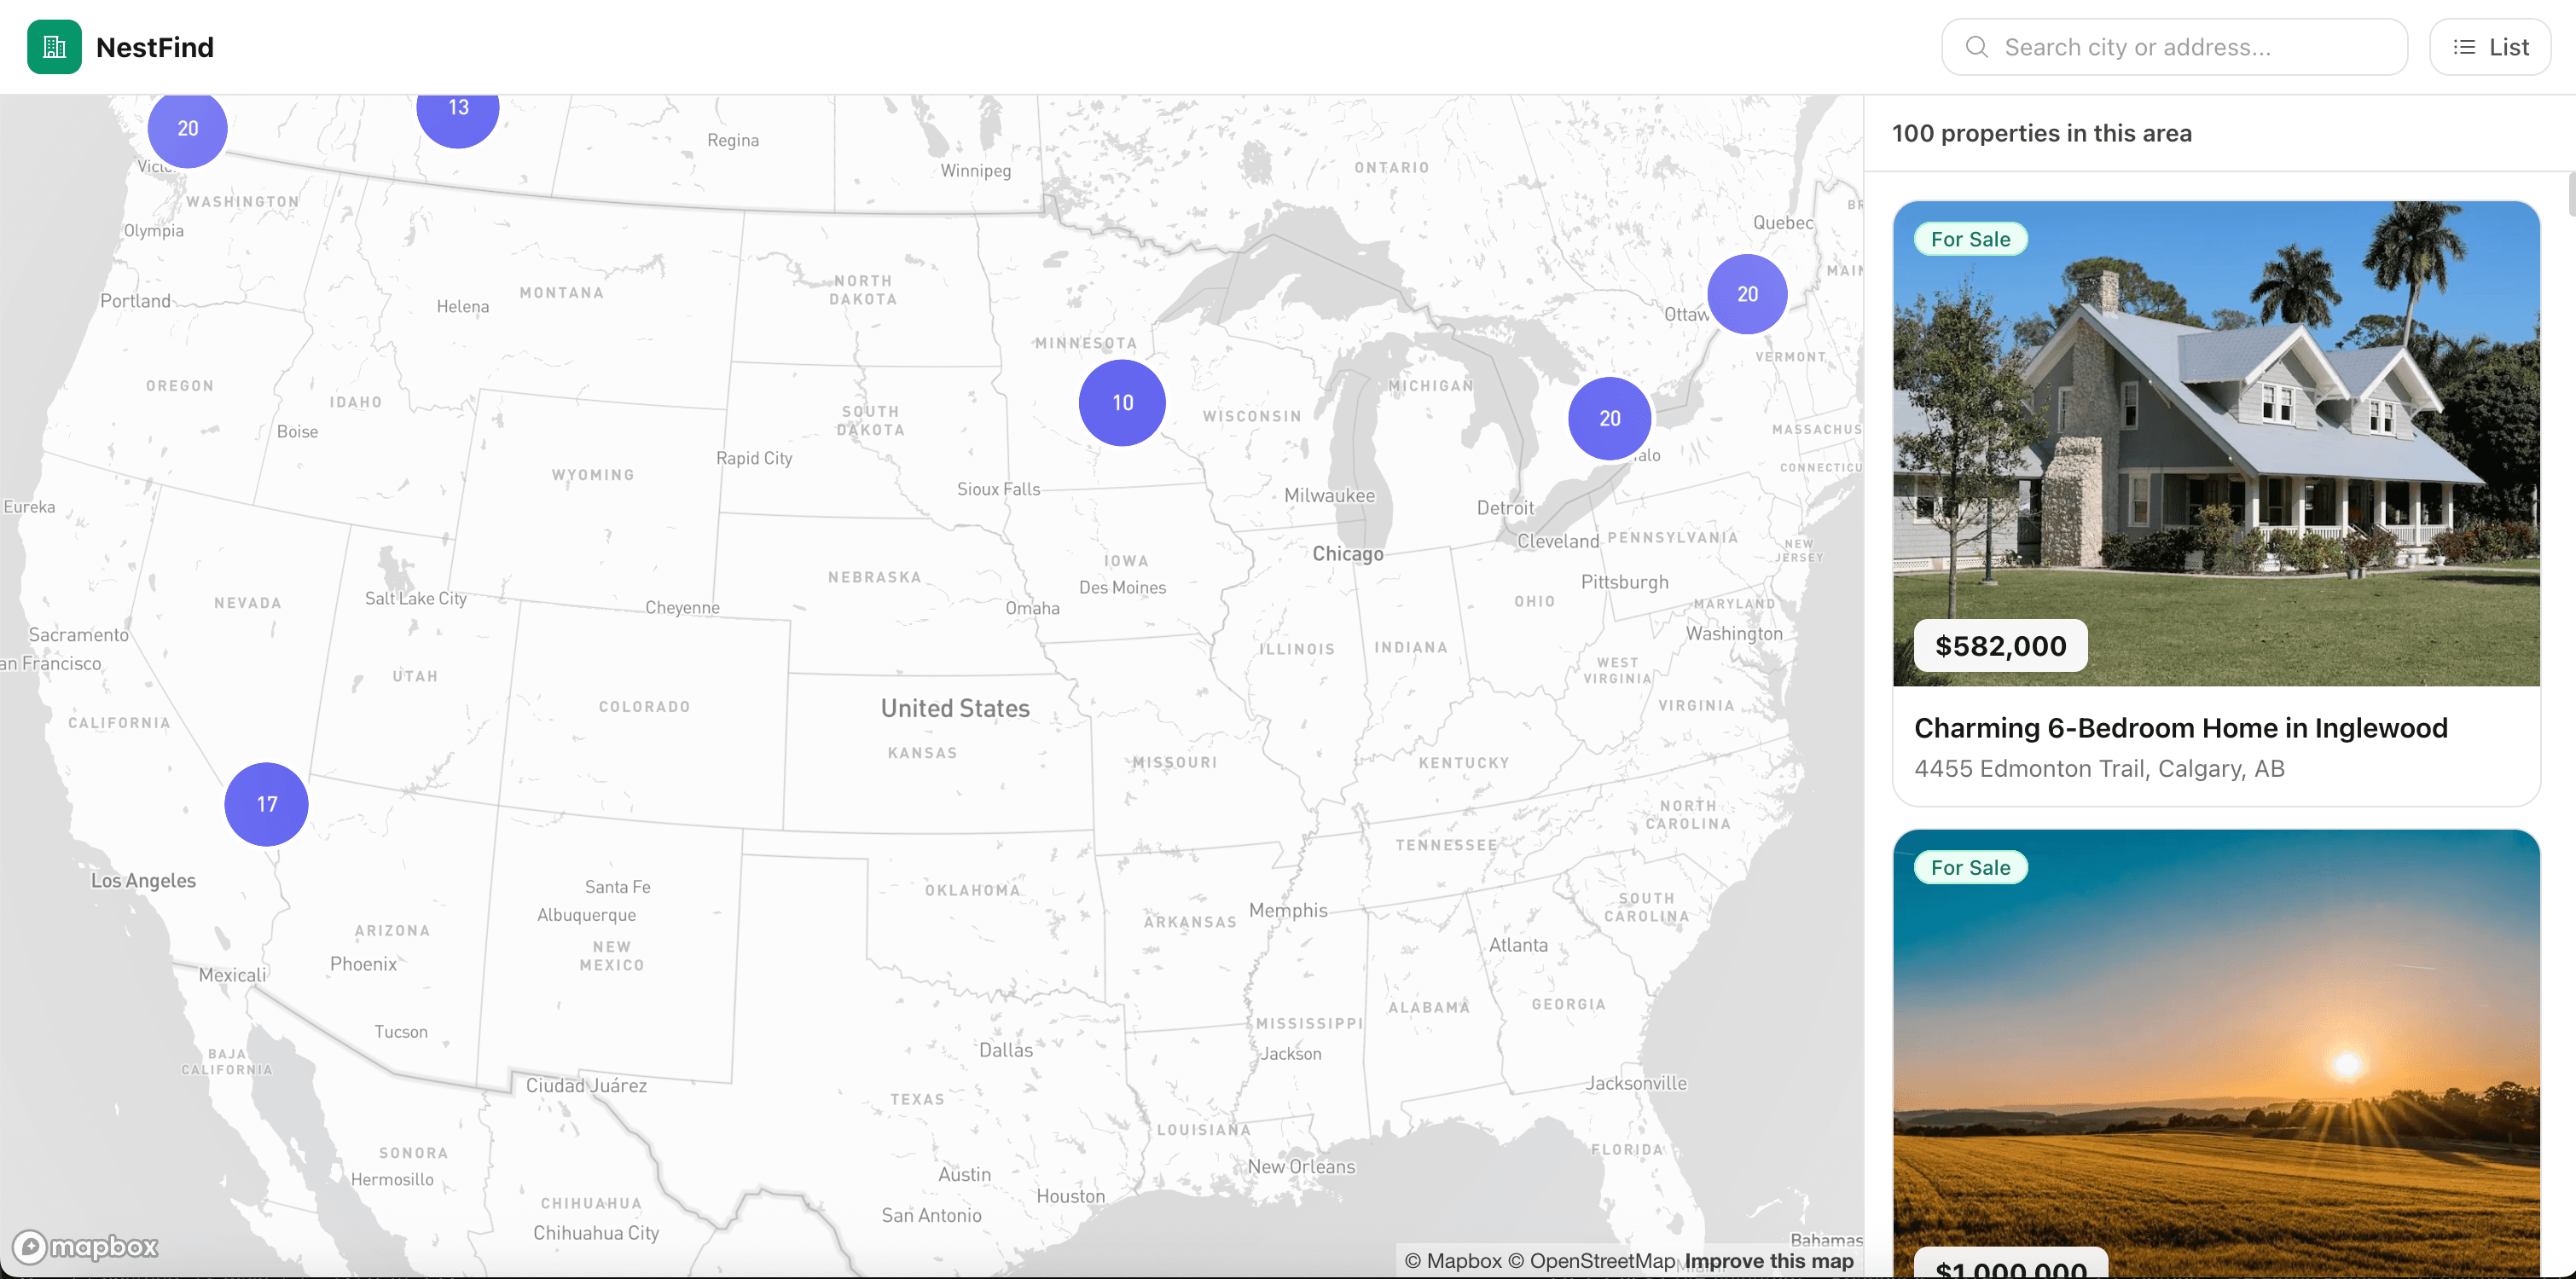Viewport: 2576px width, 1279px height.
Task: Click the NestFind building logo icon
Action: coord(53,46)
